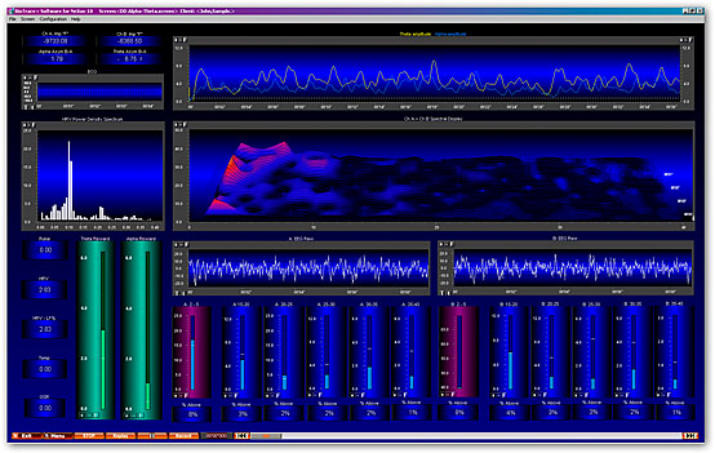Open the File menu

point(12,20)
